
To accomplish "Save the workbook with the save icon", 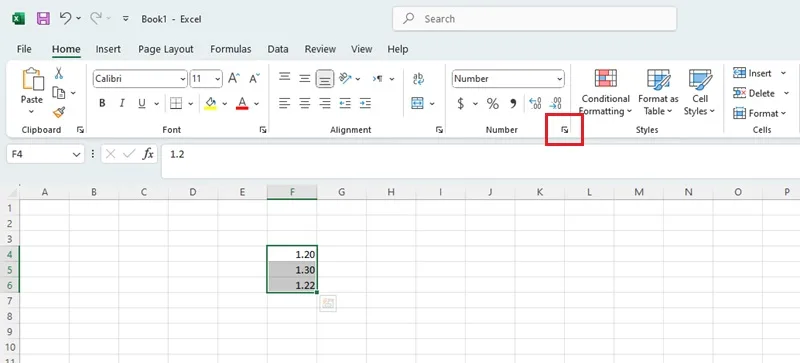I will pyautogui.click(x=43, y=19).
